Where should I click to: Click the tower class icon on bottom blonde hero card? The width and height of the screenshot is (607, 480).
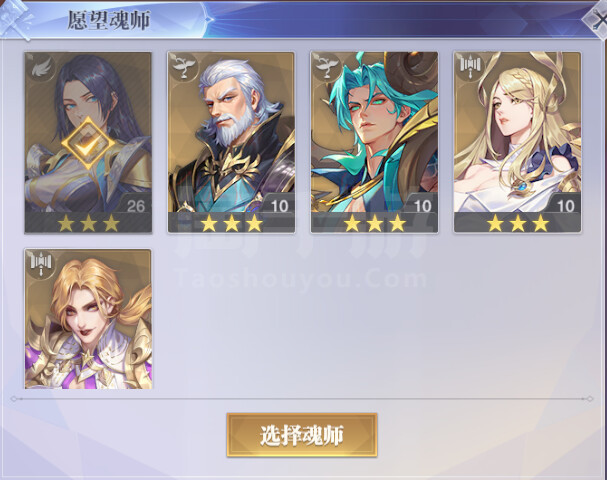point(41,264)
